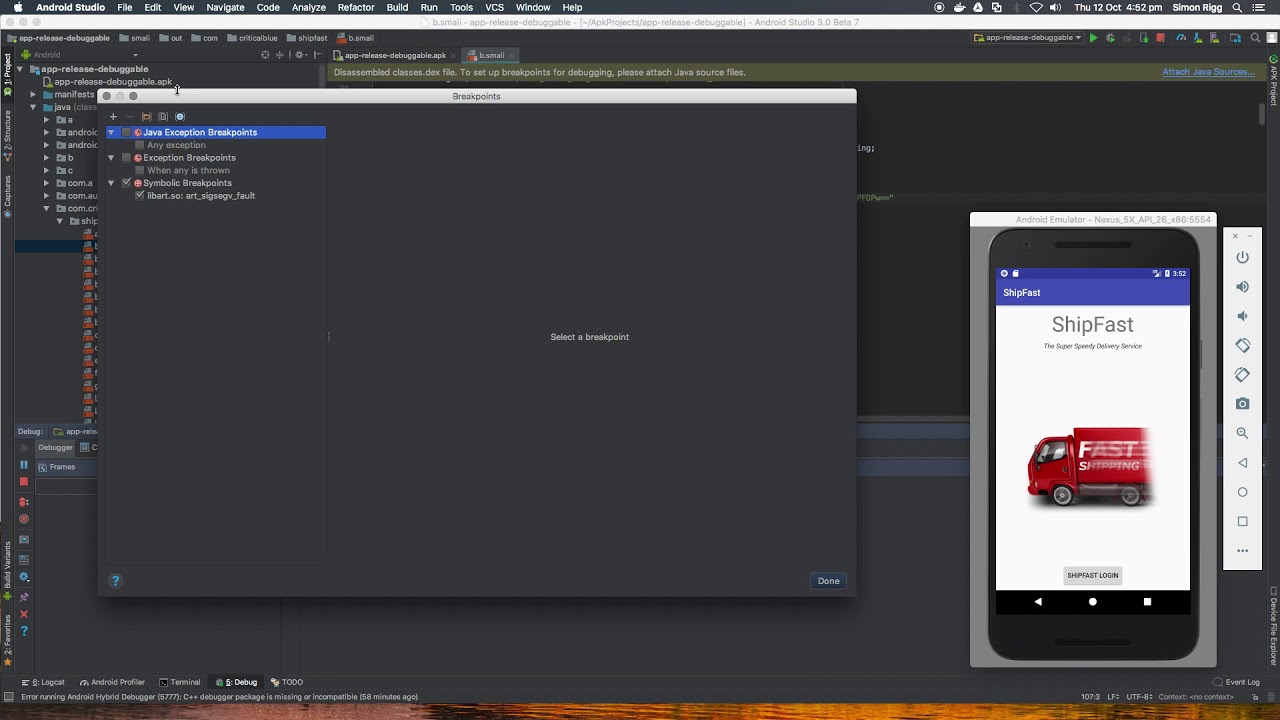Viewport: 1280px width, 720px height.
Task: Open Logcat tool window tab
Action: point(43,682)
